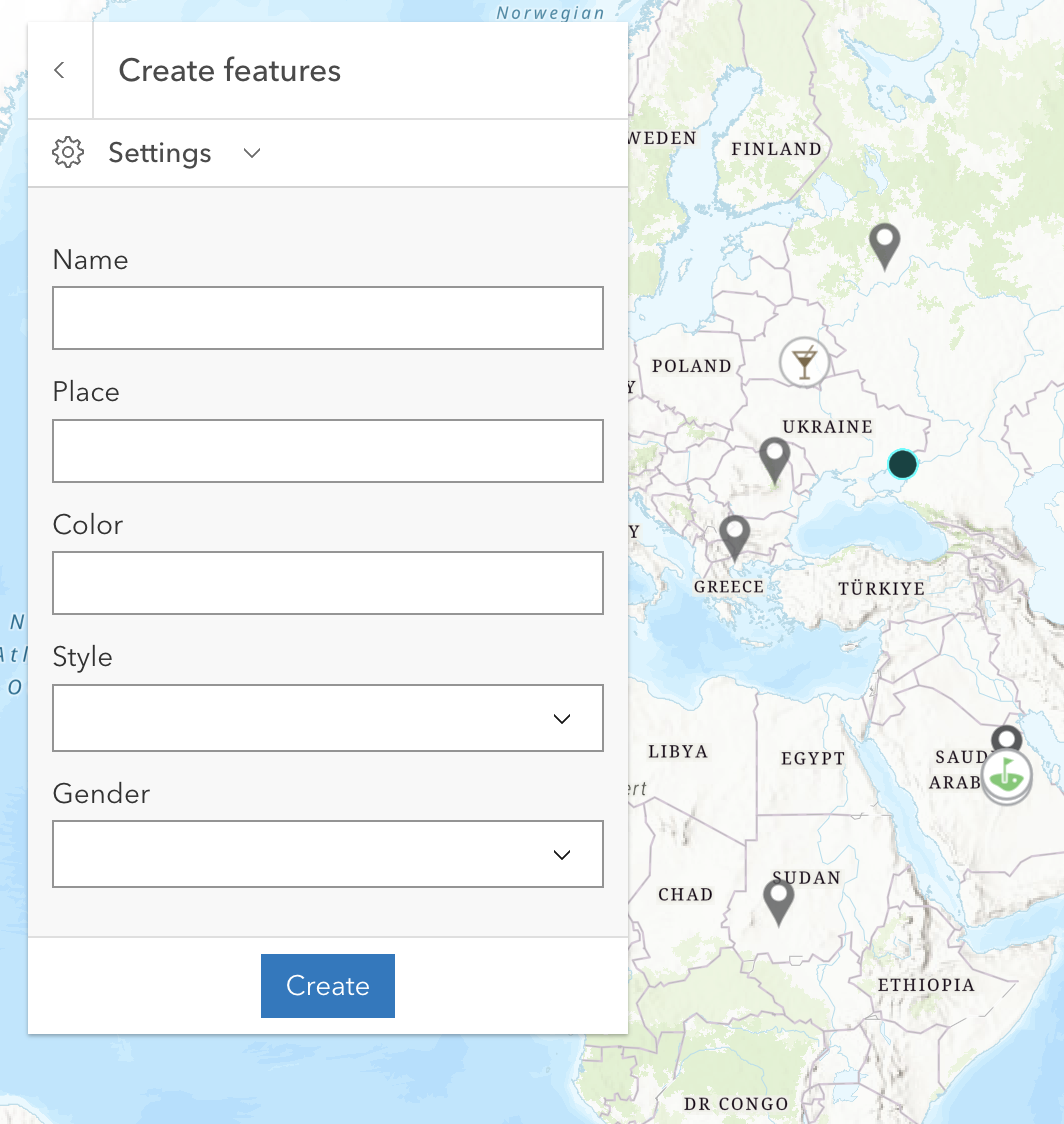The height and width of the screenshot is (1124, 1064).
Task: Select the cocktail glass marker near Ukraine
Action: pyautogui.click(x=804, y=361)
